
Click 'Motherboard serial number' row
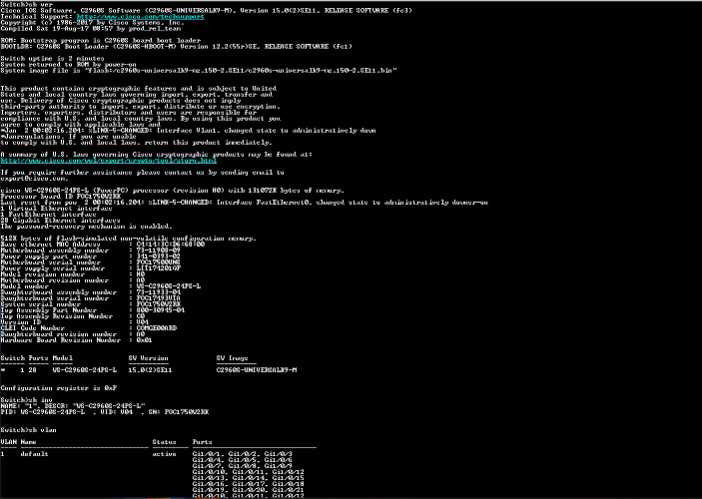click(x=90, y=263)
